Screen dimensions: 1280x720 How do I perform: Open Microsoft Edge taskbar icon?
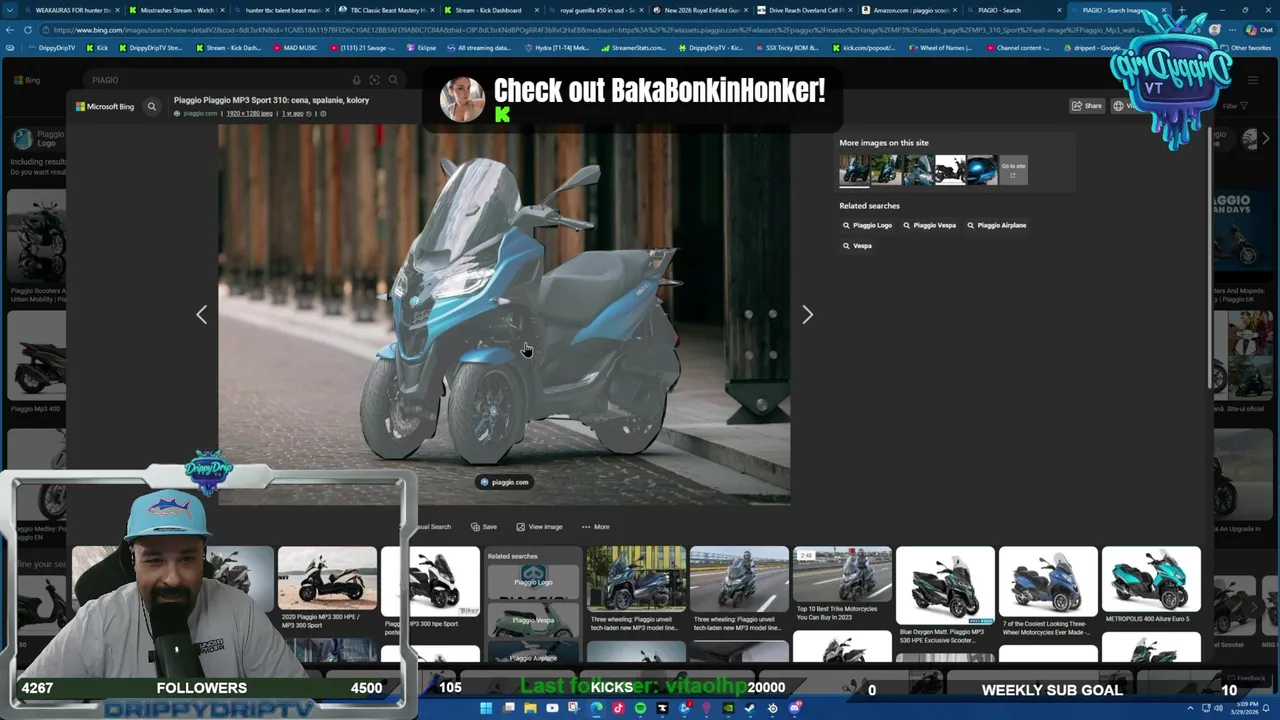596,708
